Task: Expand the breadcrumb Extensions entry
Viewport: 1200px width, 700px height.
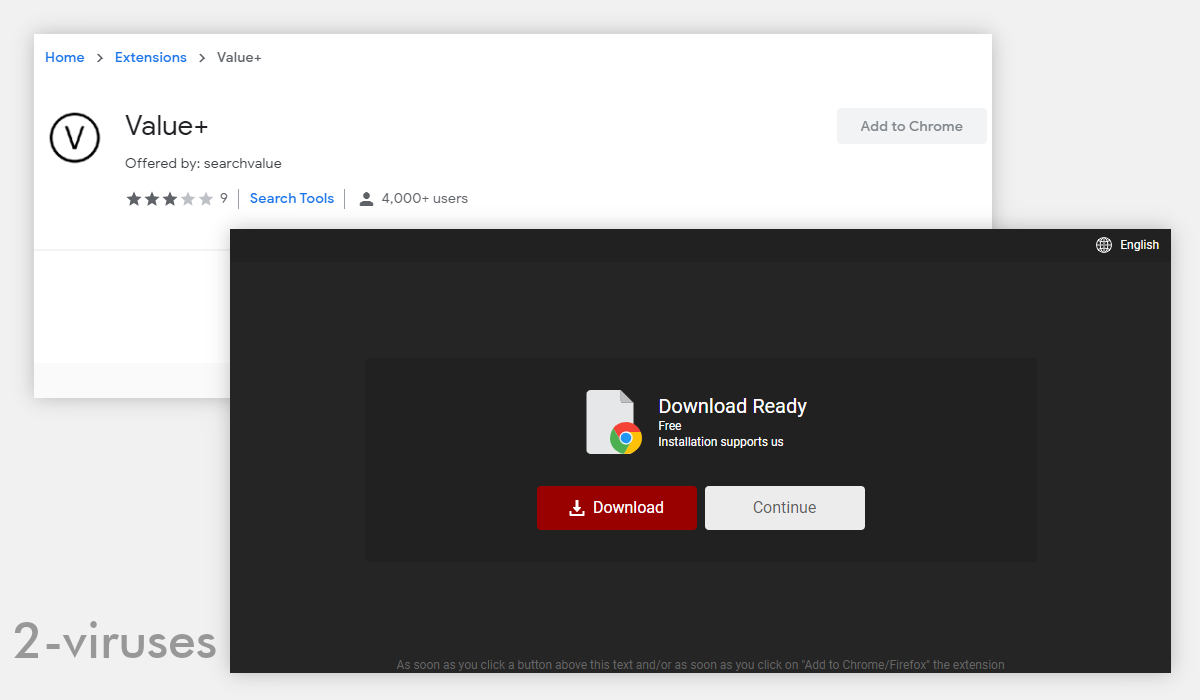Action: (150, 57)
